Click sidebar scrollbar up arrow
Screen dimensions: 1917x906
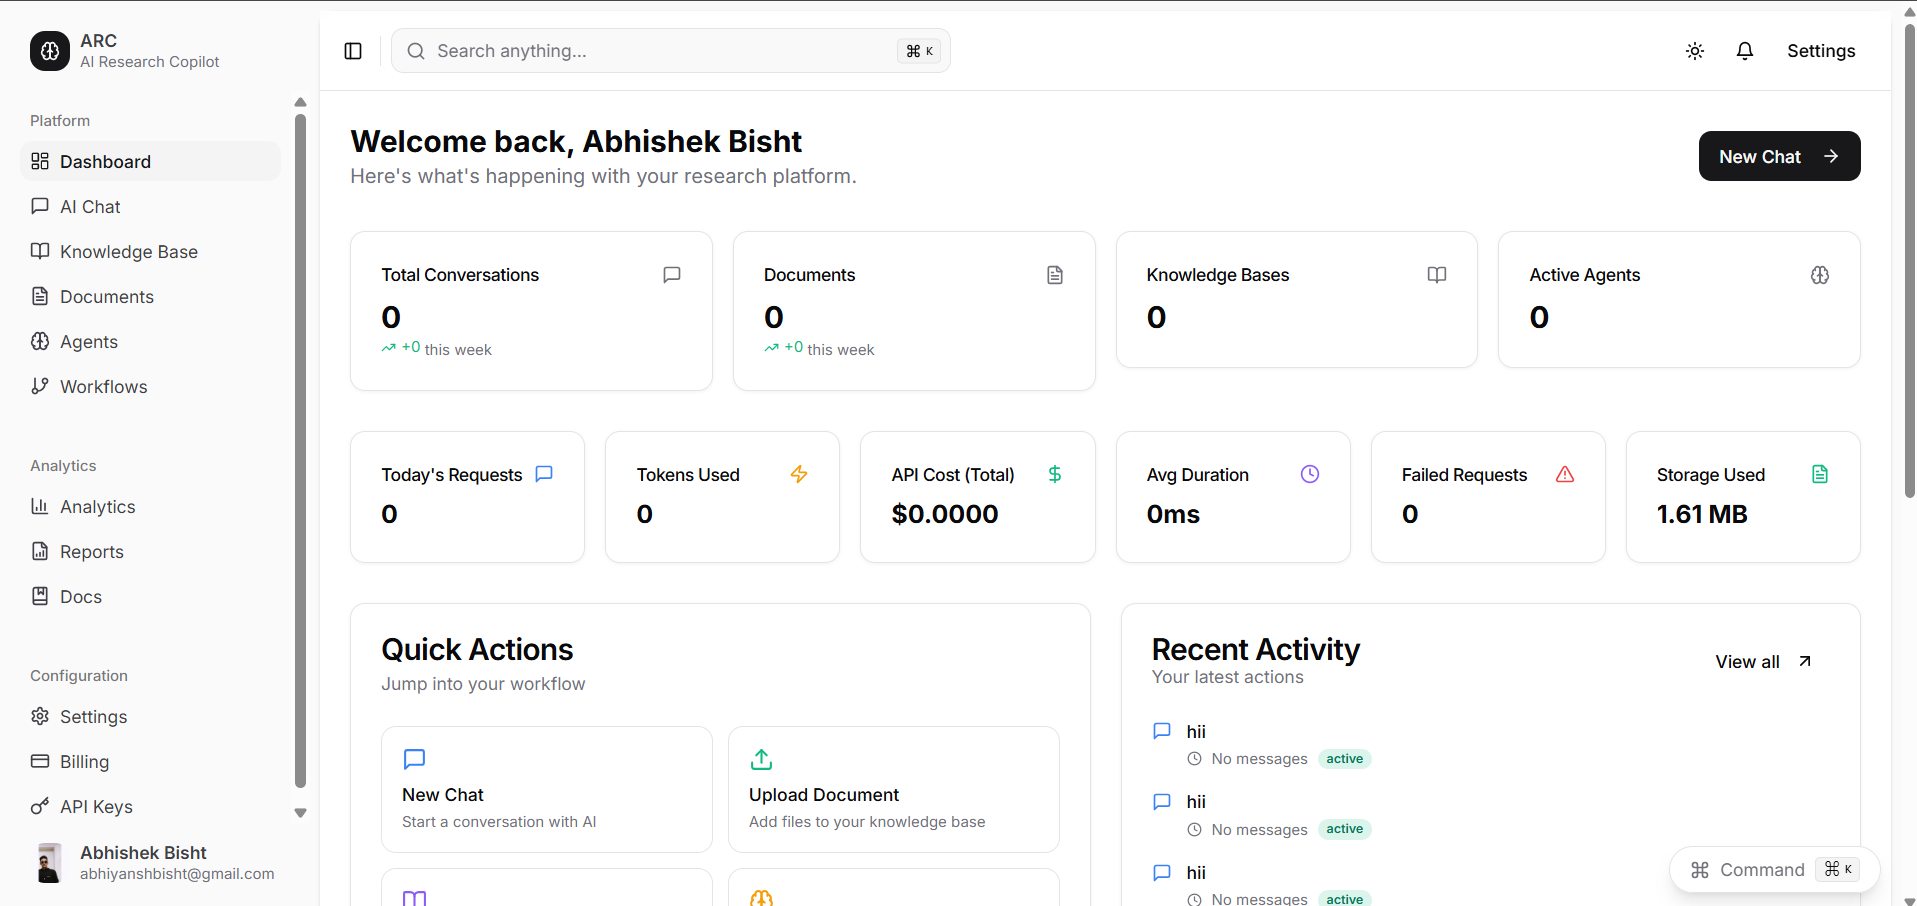pos(300,102)
